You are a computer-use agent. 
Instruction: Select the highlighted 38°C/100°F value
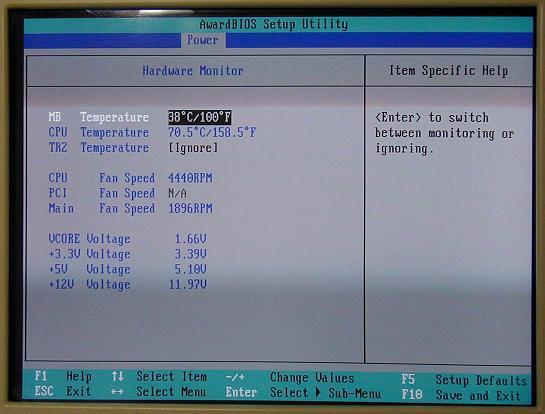click(200, 117)
